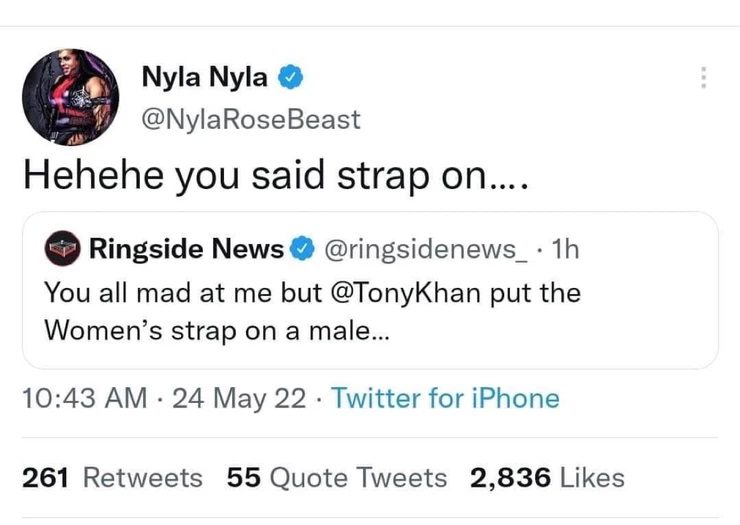
Task: Open the Ringside News account name
Action: pyautogui.click(x=186, y=248)
